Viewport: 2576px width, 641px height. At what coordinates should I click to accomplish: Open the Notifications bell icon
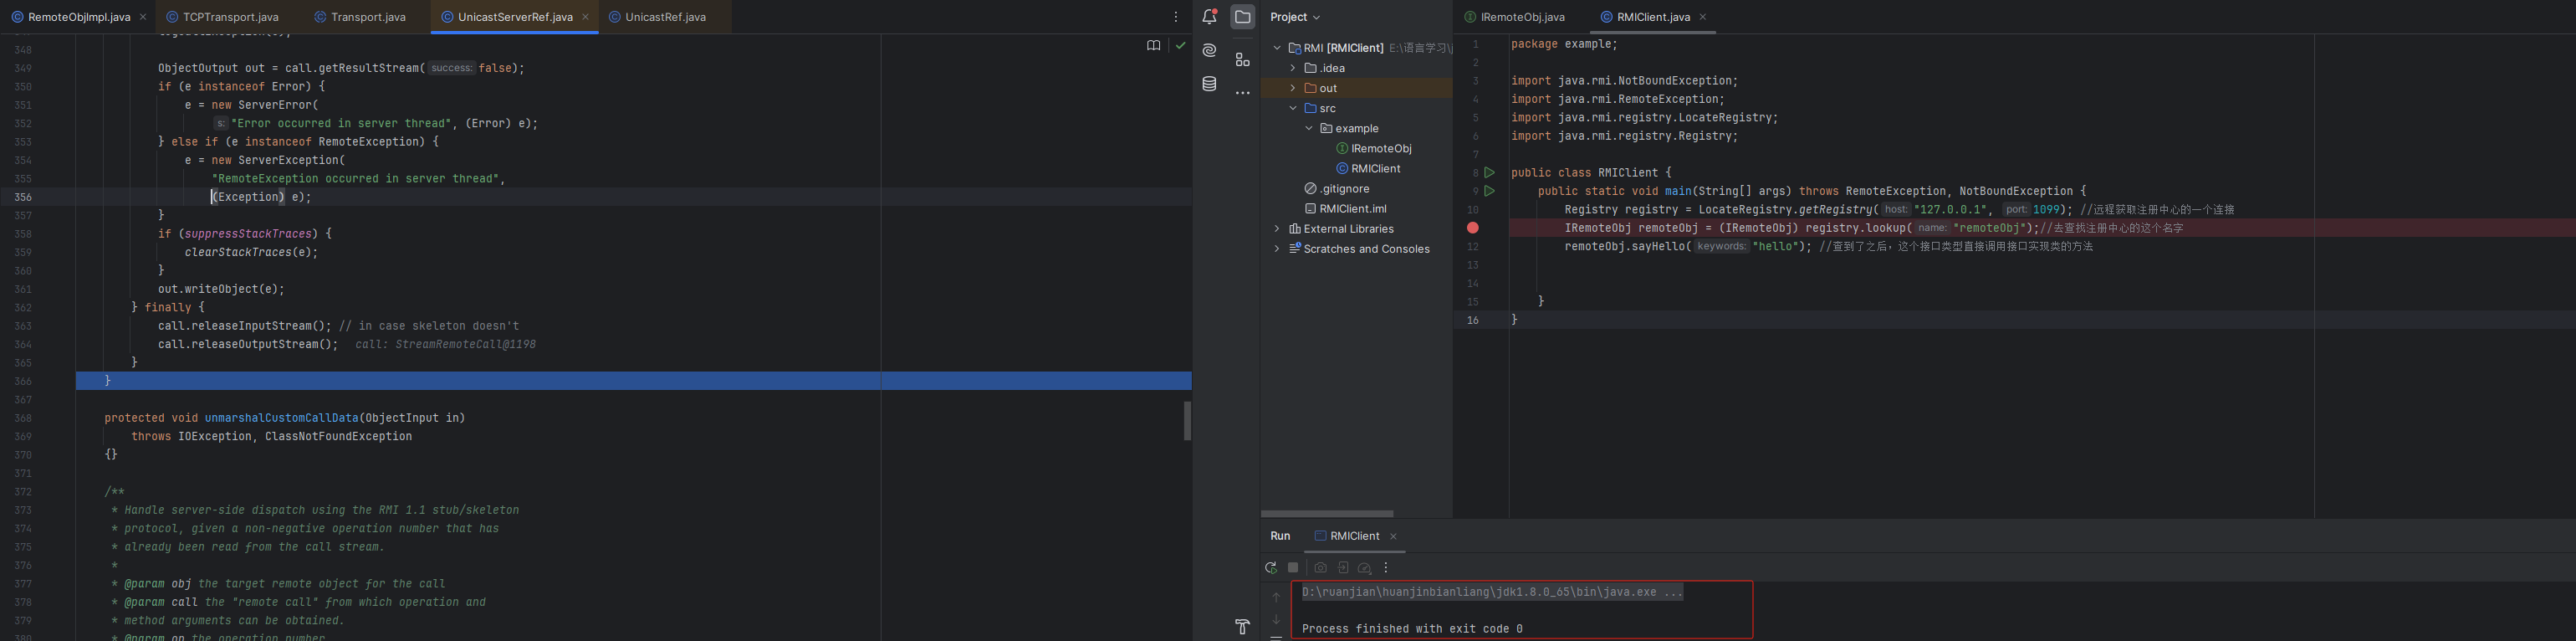[1210, 17]
